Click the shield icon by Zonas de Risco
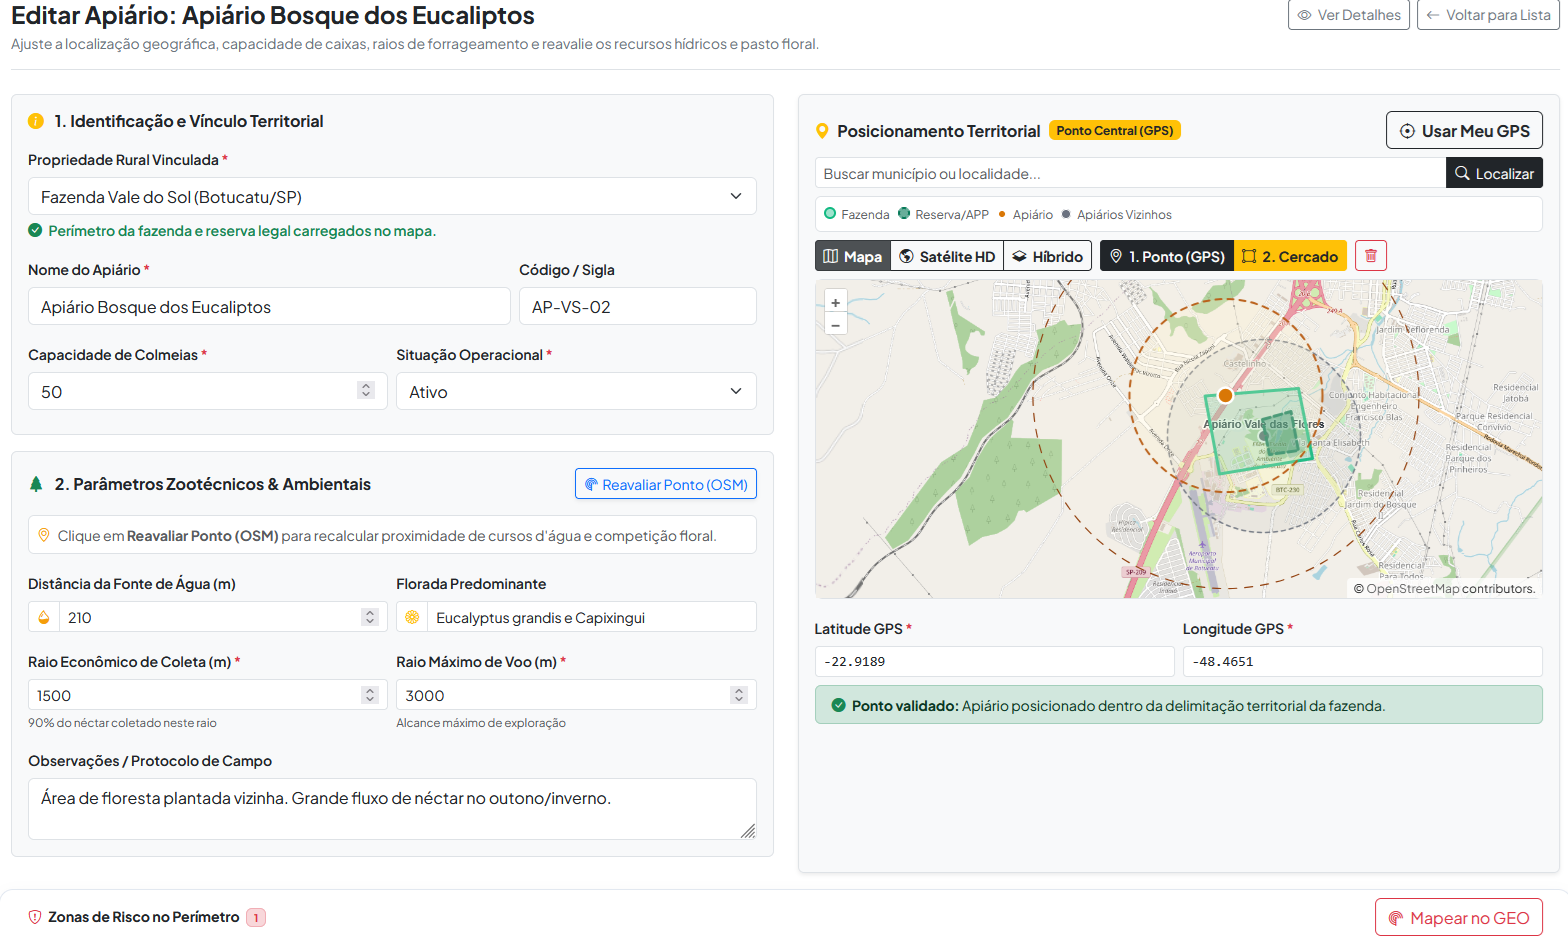 [35, 917]
